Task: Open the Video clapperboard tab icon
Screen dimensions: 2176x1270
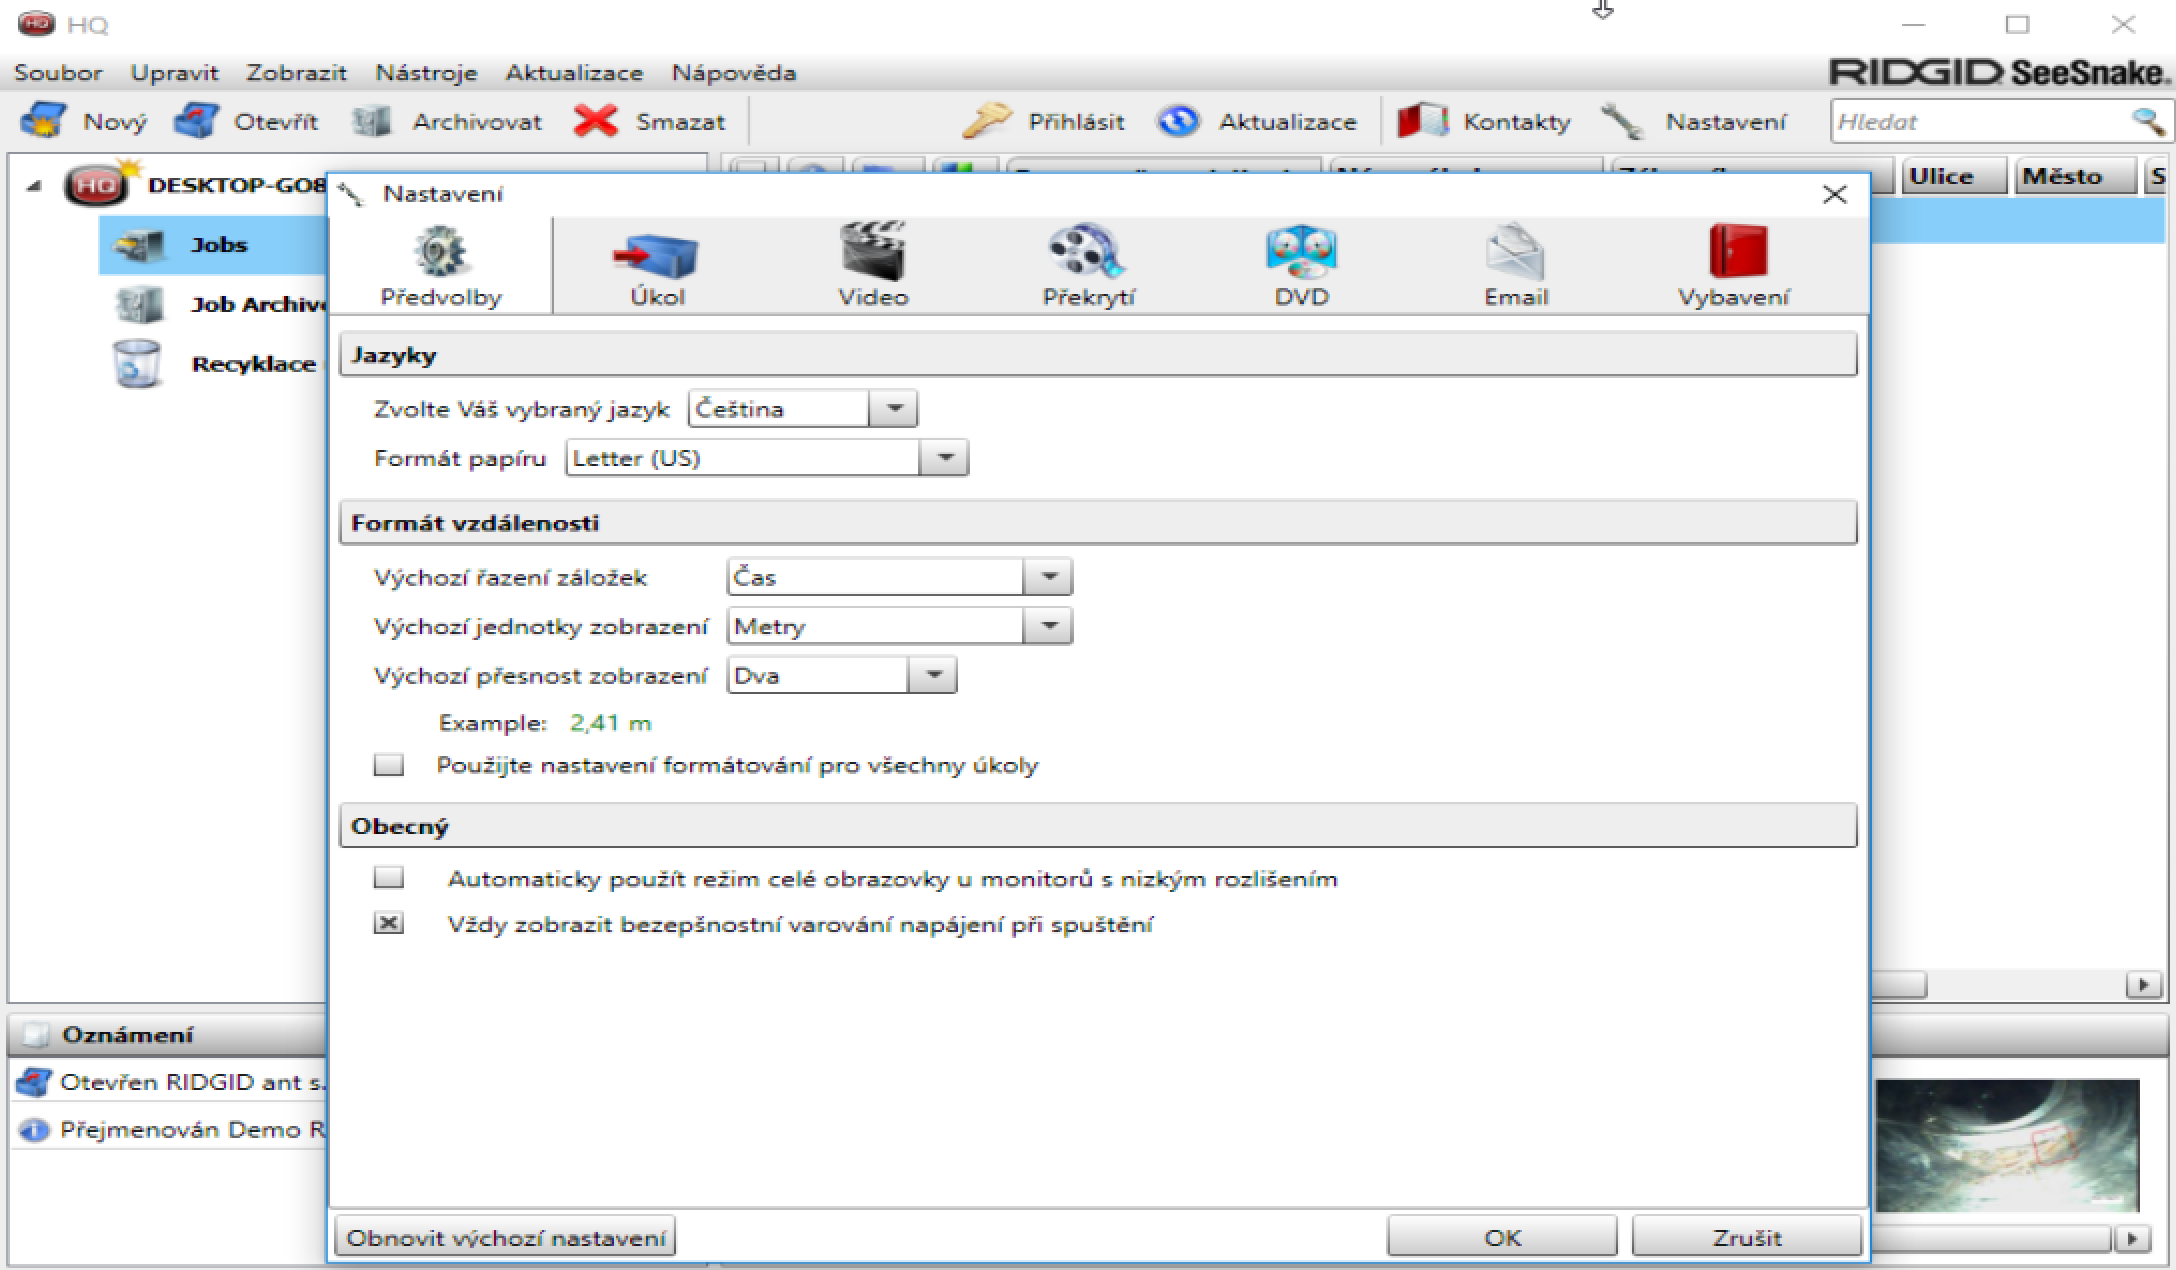Action: tap(873, 251)
